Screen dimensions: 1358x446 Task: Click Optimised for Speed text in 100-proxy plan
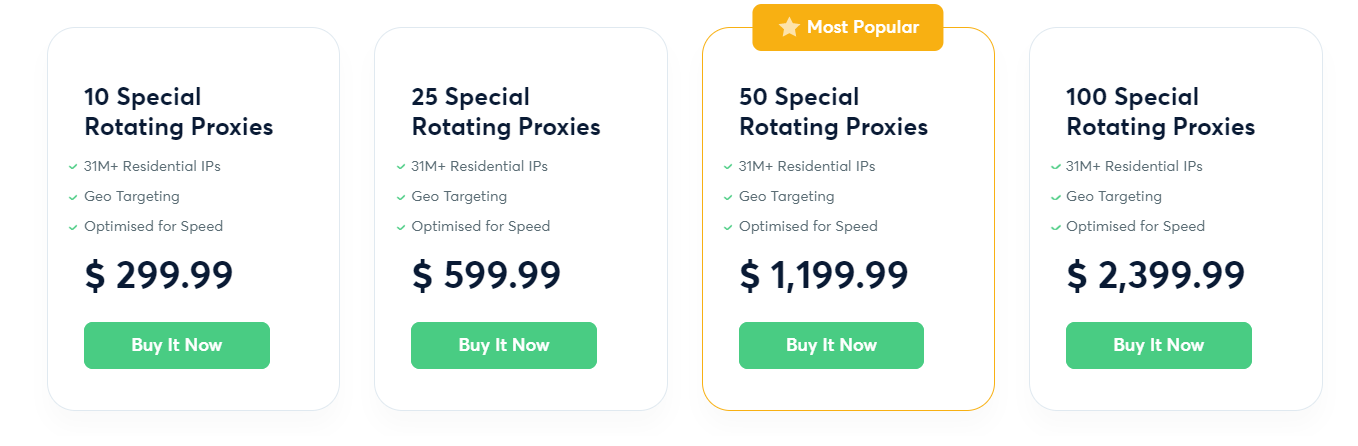tap(1135, 227)
